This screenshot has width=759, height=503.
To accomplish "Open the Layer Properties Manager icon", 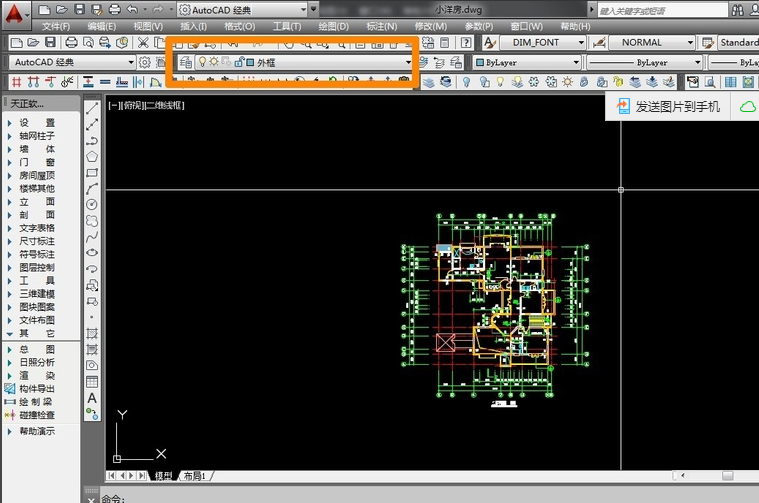I will point(186,62).
